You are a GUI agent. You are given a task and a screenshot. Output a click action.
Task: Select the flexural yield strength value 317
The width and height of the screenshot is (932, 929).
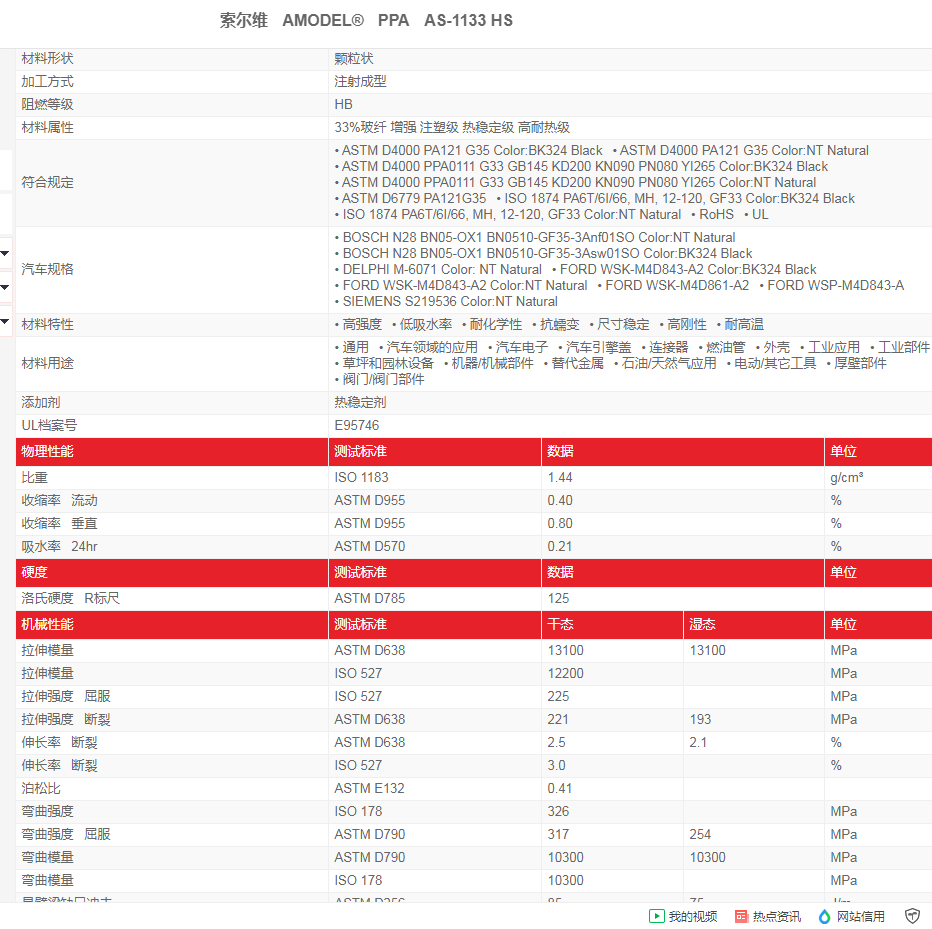558,834
